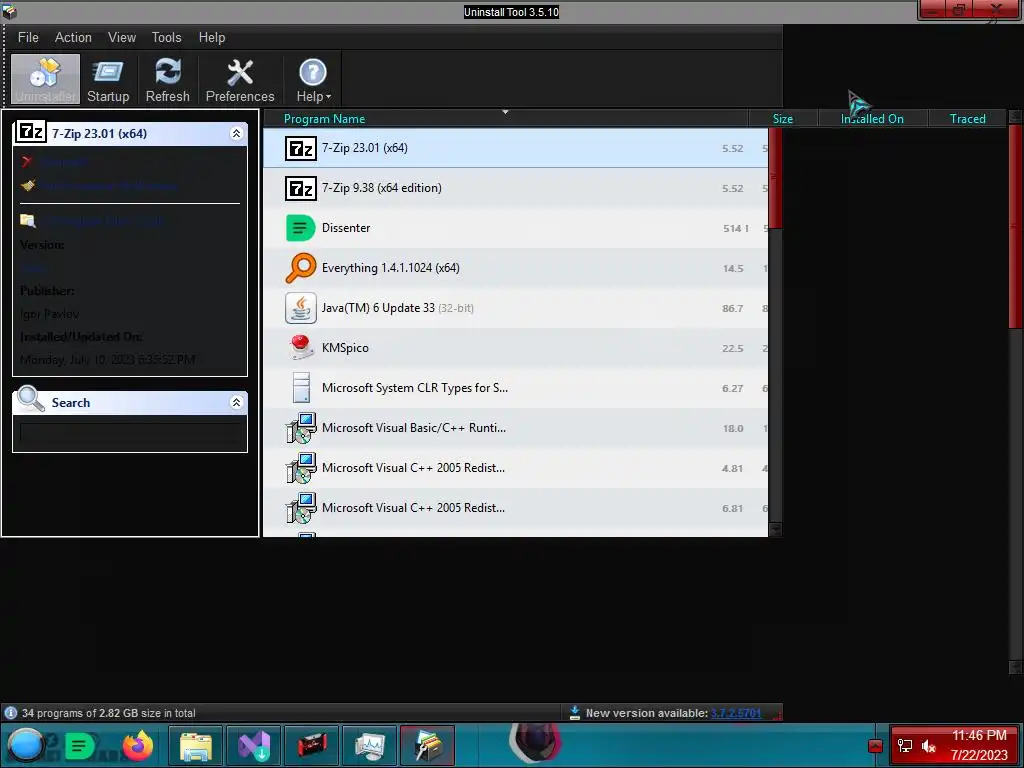Click 7-Zip icon in details panel header
This screenshot has width=1024, height=768.
coord(30,132)
